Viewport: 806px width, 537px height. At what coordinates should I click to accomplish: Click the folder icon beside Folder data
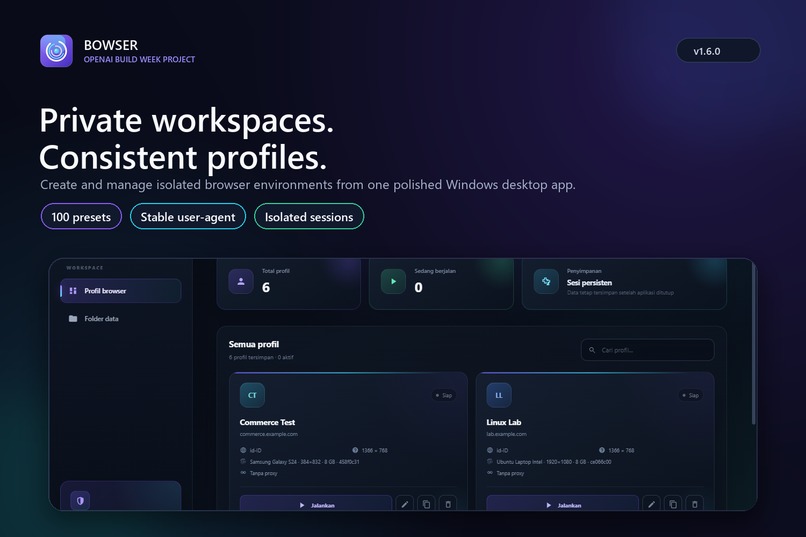coord(73,319)
